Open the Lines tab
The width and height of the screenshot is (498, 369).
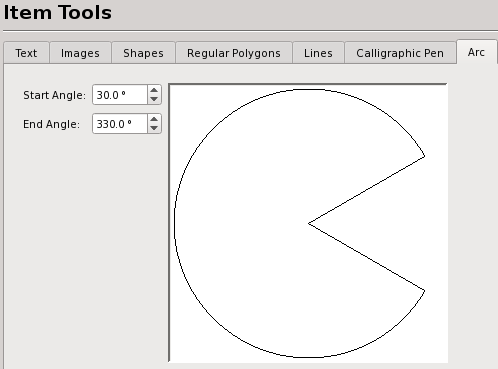point(318,53)
